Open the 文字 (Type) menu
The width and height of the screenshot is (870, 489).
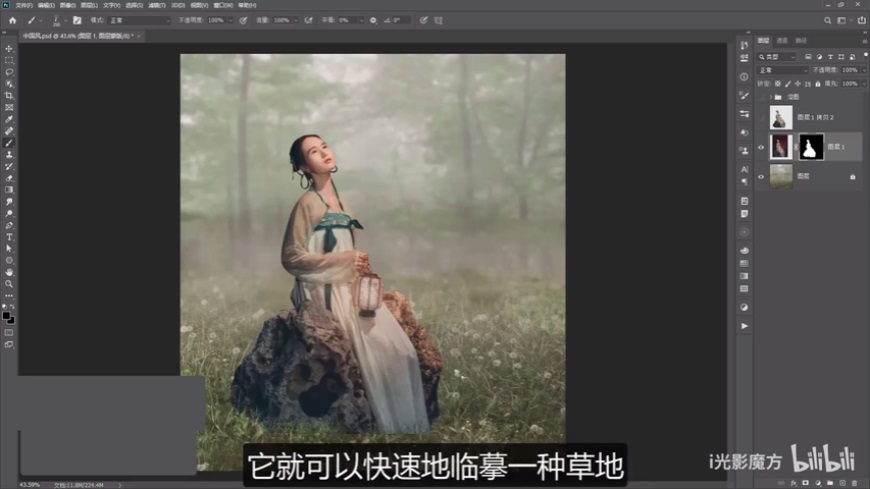112,5
